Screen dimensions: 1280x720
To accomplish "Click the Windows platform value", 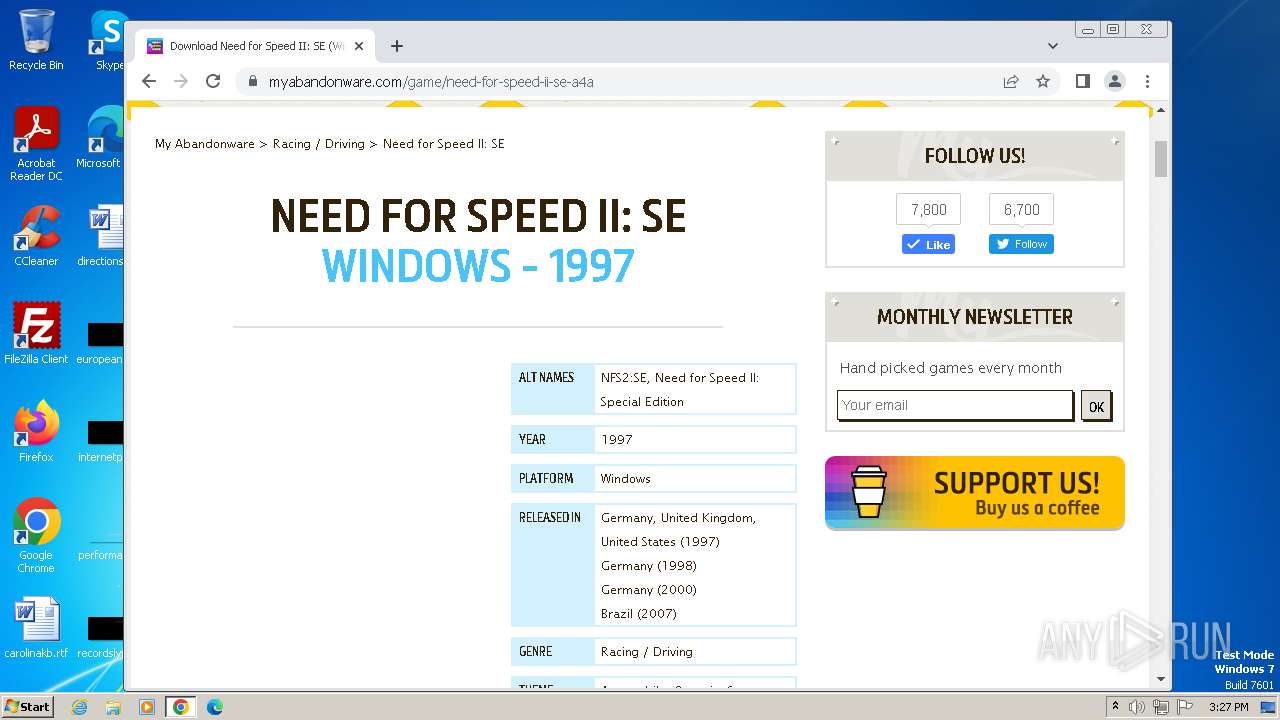I will point(625,479).
